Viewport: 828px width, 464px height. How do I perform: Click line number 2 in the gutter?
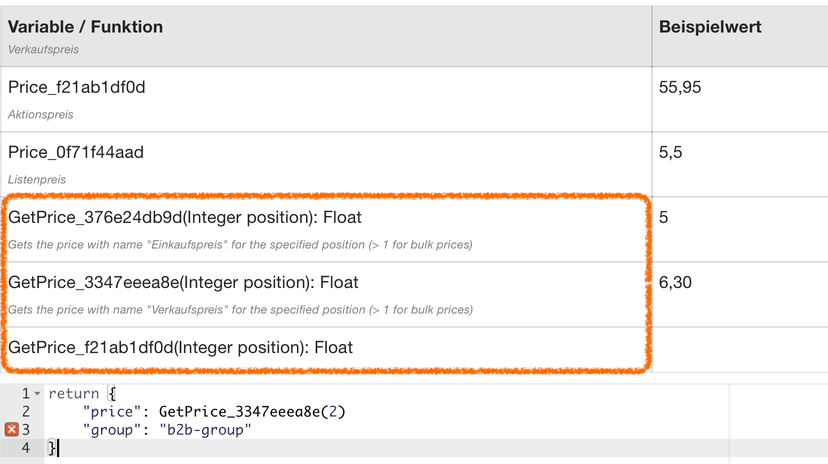pyautogui.click(x=26, y=412)
